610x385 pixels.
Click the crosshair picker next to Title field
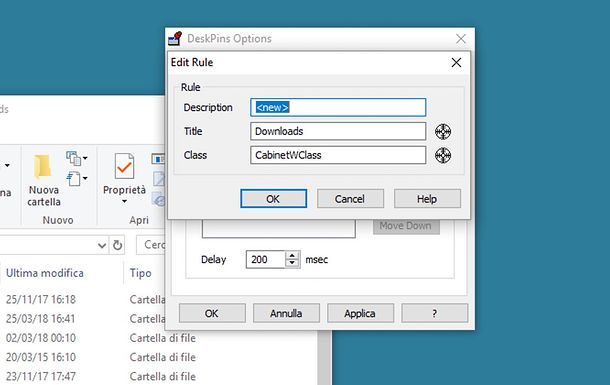[x=443, y=131]
